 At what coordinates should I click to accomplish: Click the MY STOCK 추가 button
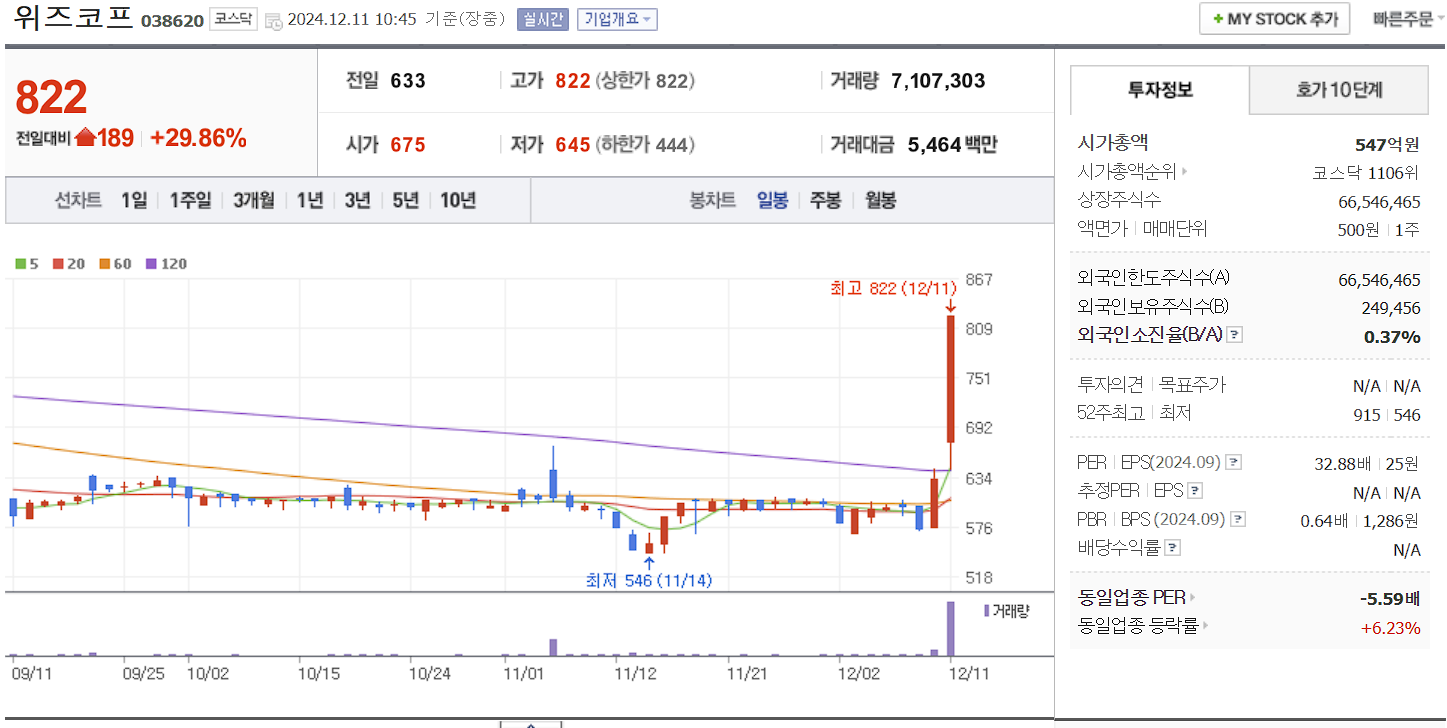[x=1273, y=17]
